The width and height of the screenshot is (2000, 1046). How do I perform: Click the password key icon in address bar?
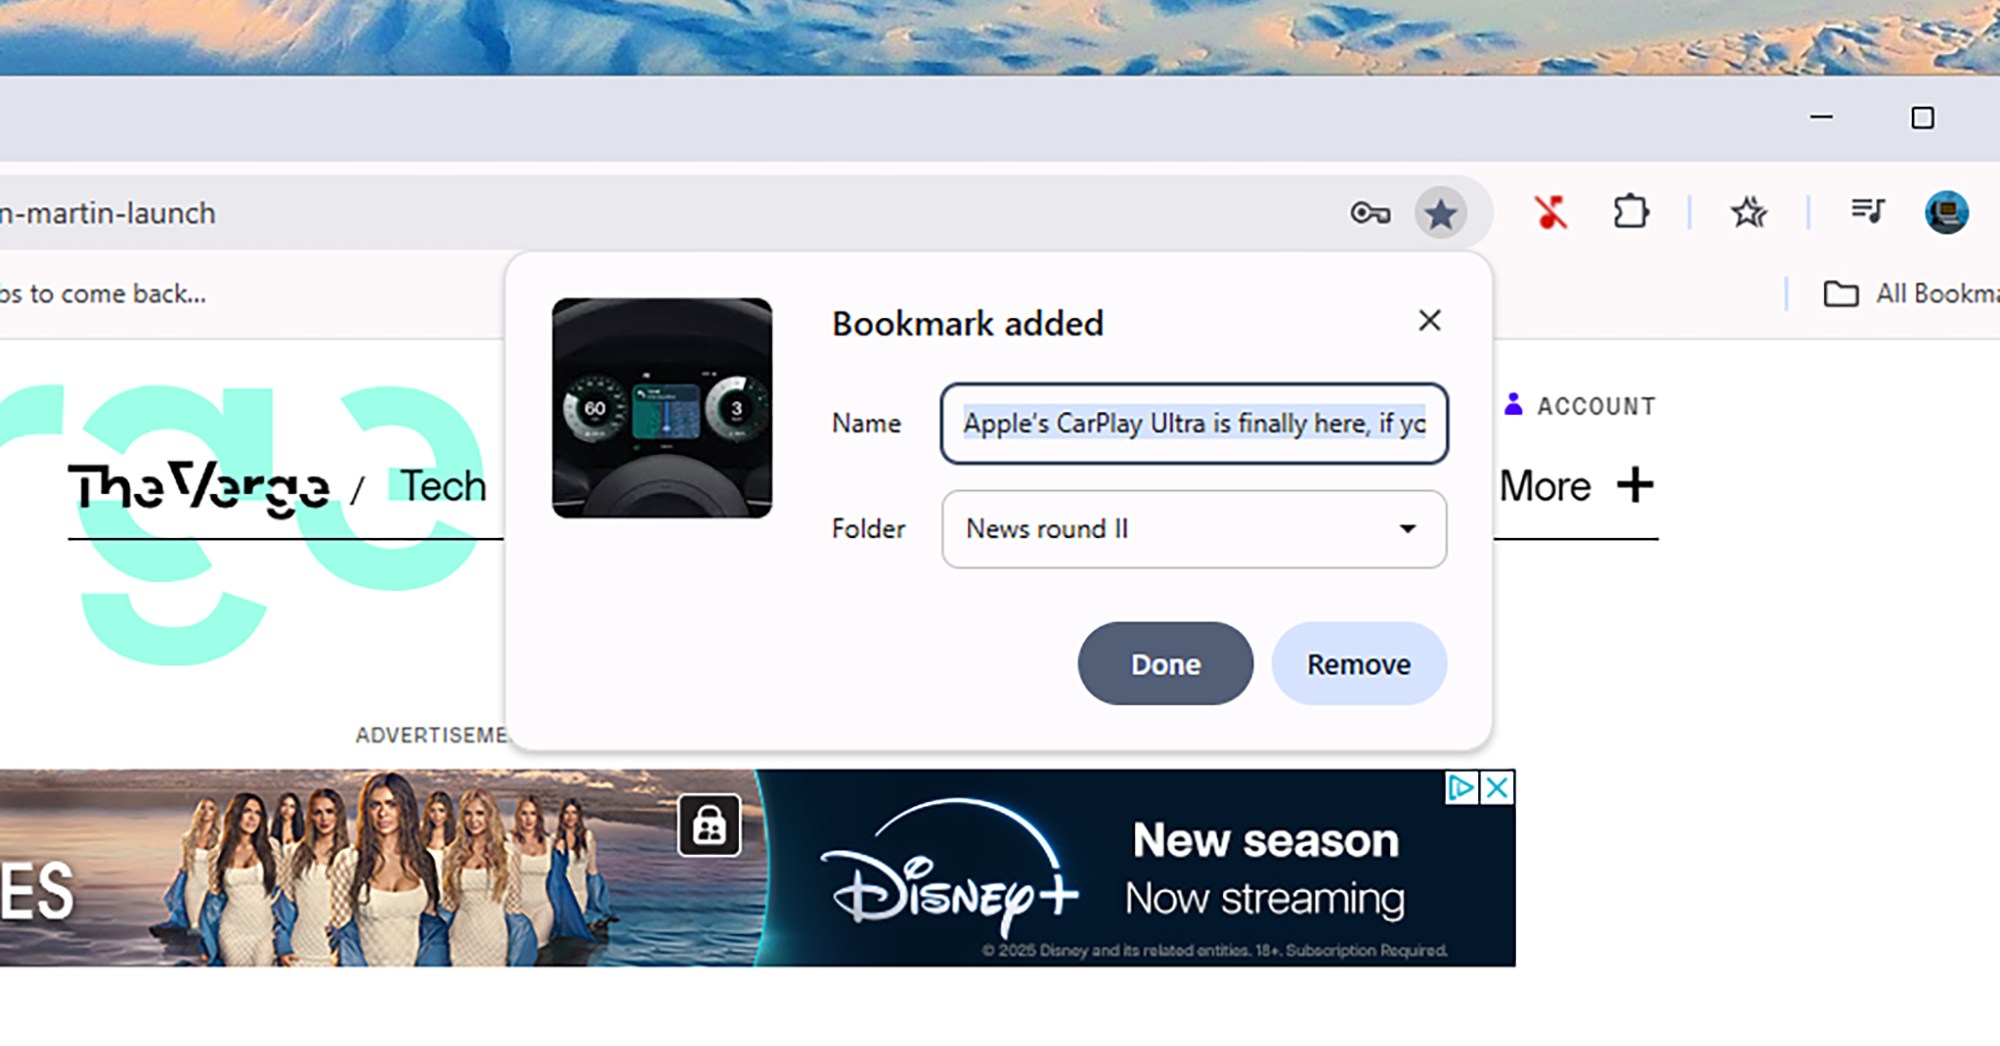click(x=1369, y=213)
